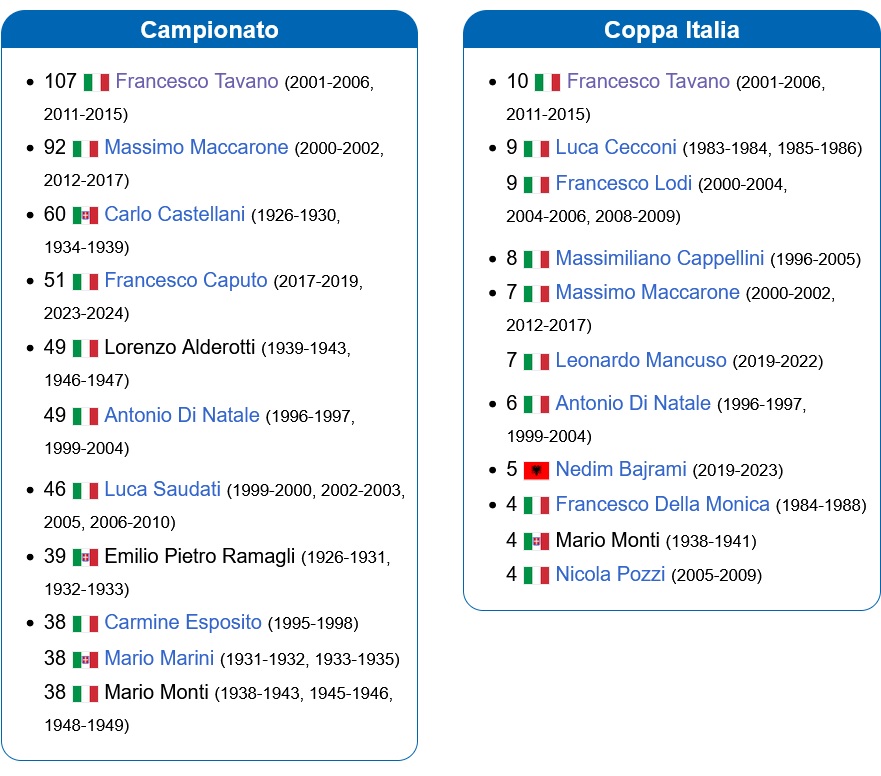This screenshot has width=881, height=776.
Task: Click the Italian flag next to 107 Francesco Tavano
Action: click(97, 83)
